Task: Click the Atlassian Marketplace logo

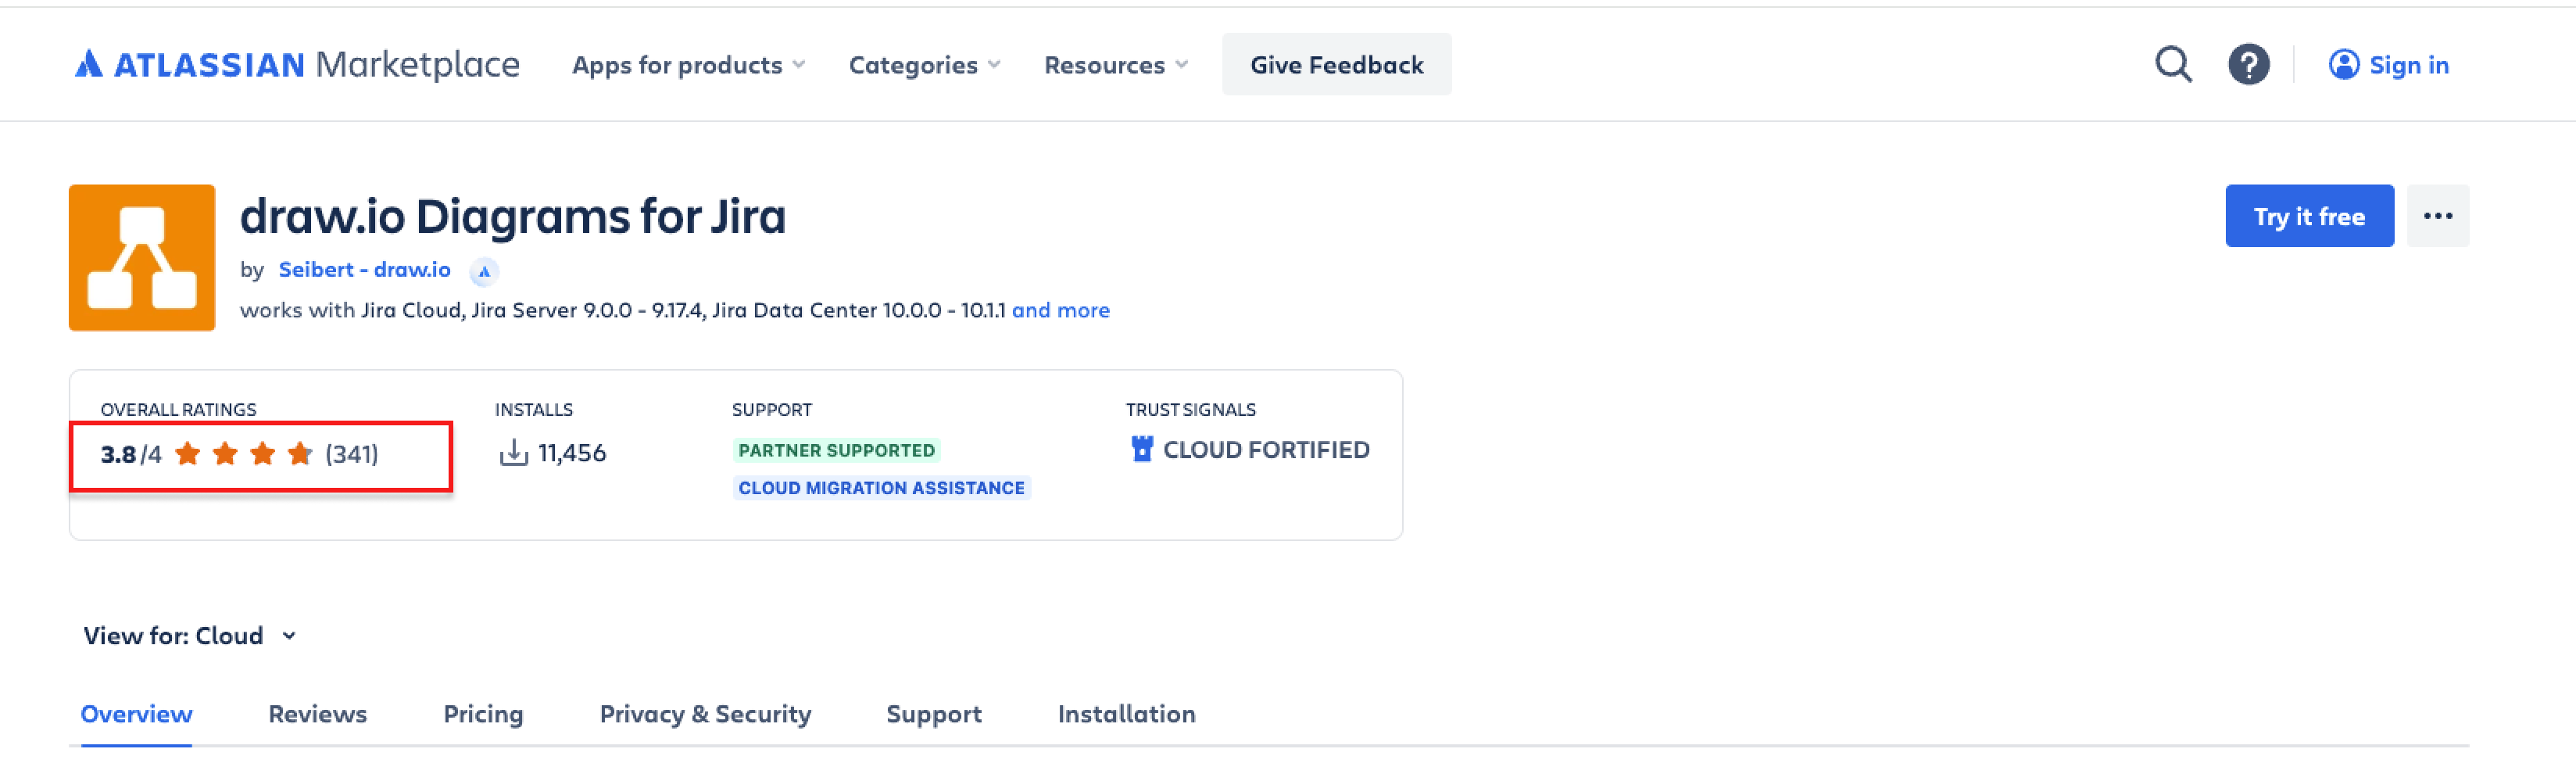Action: click(x=296, y=64)
